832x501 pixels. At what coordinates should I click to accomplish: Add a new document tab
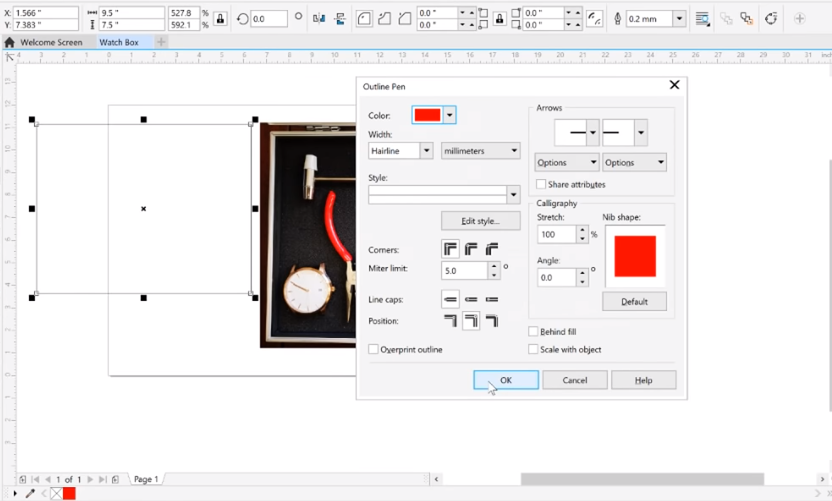point(161,41)
